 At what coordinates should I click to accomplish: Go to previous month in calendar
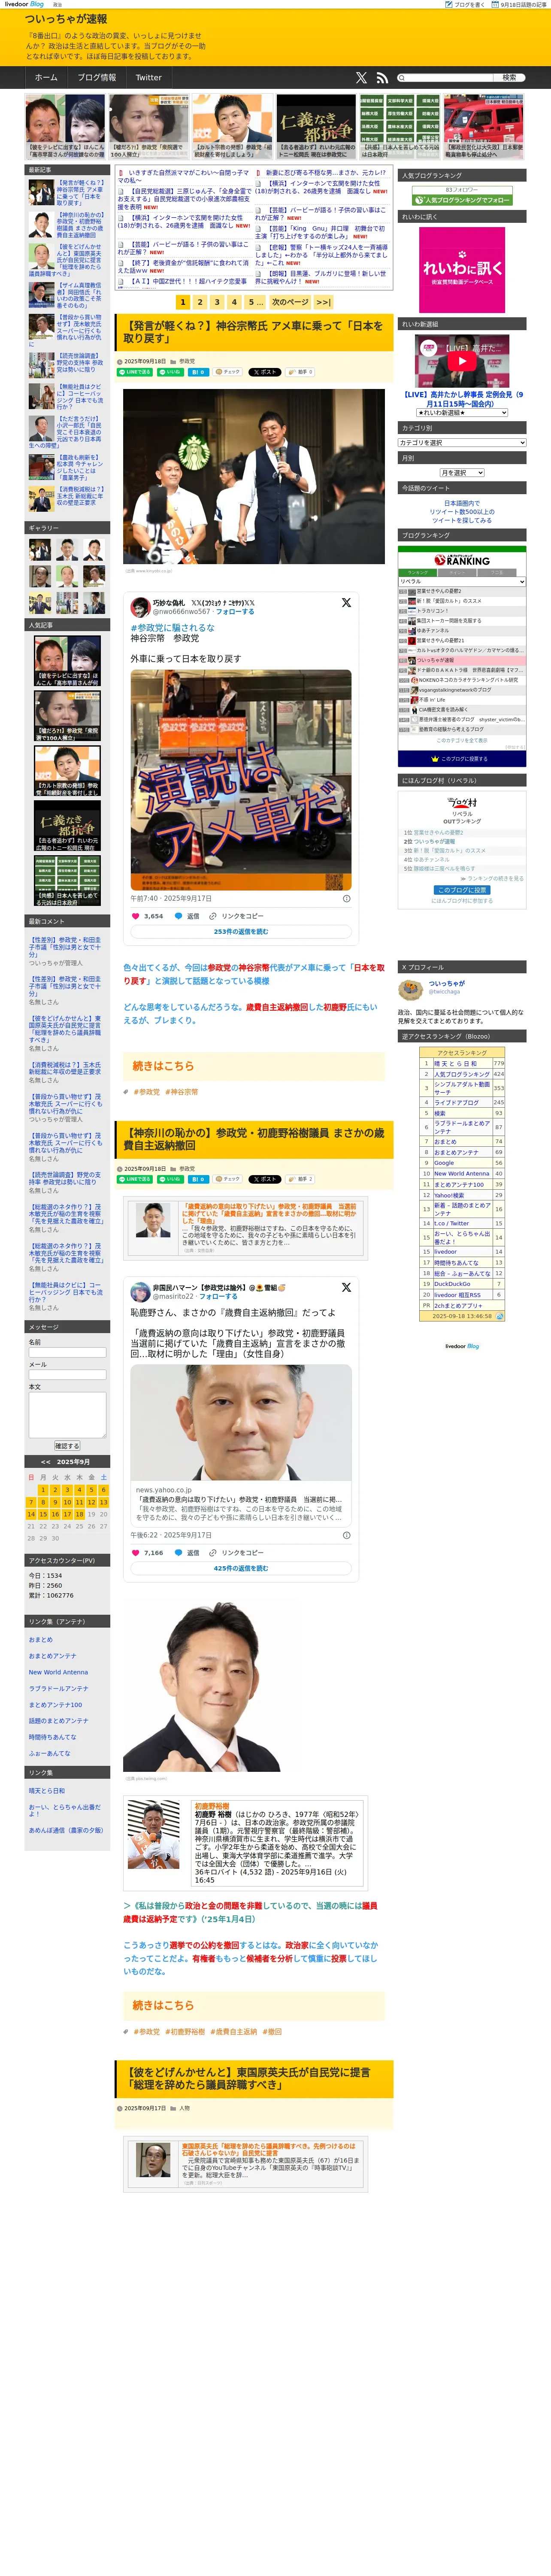(45, 1461)
